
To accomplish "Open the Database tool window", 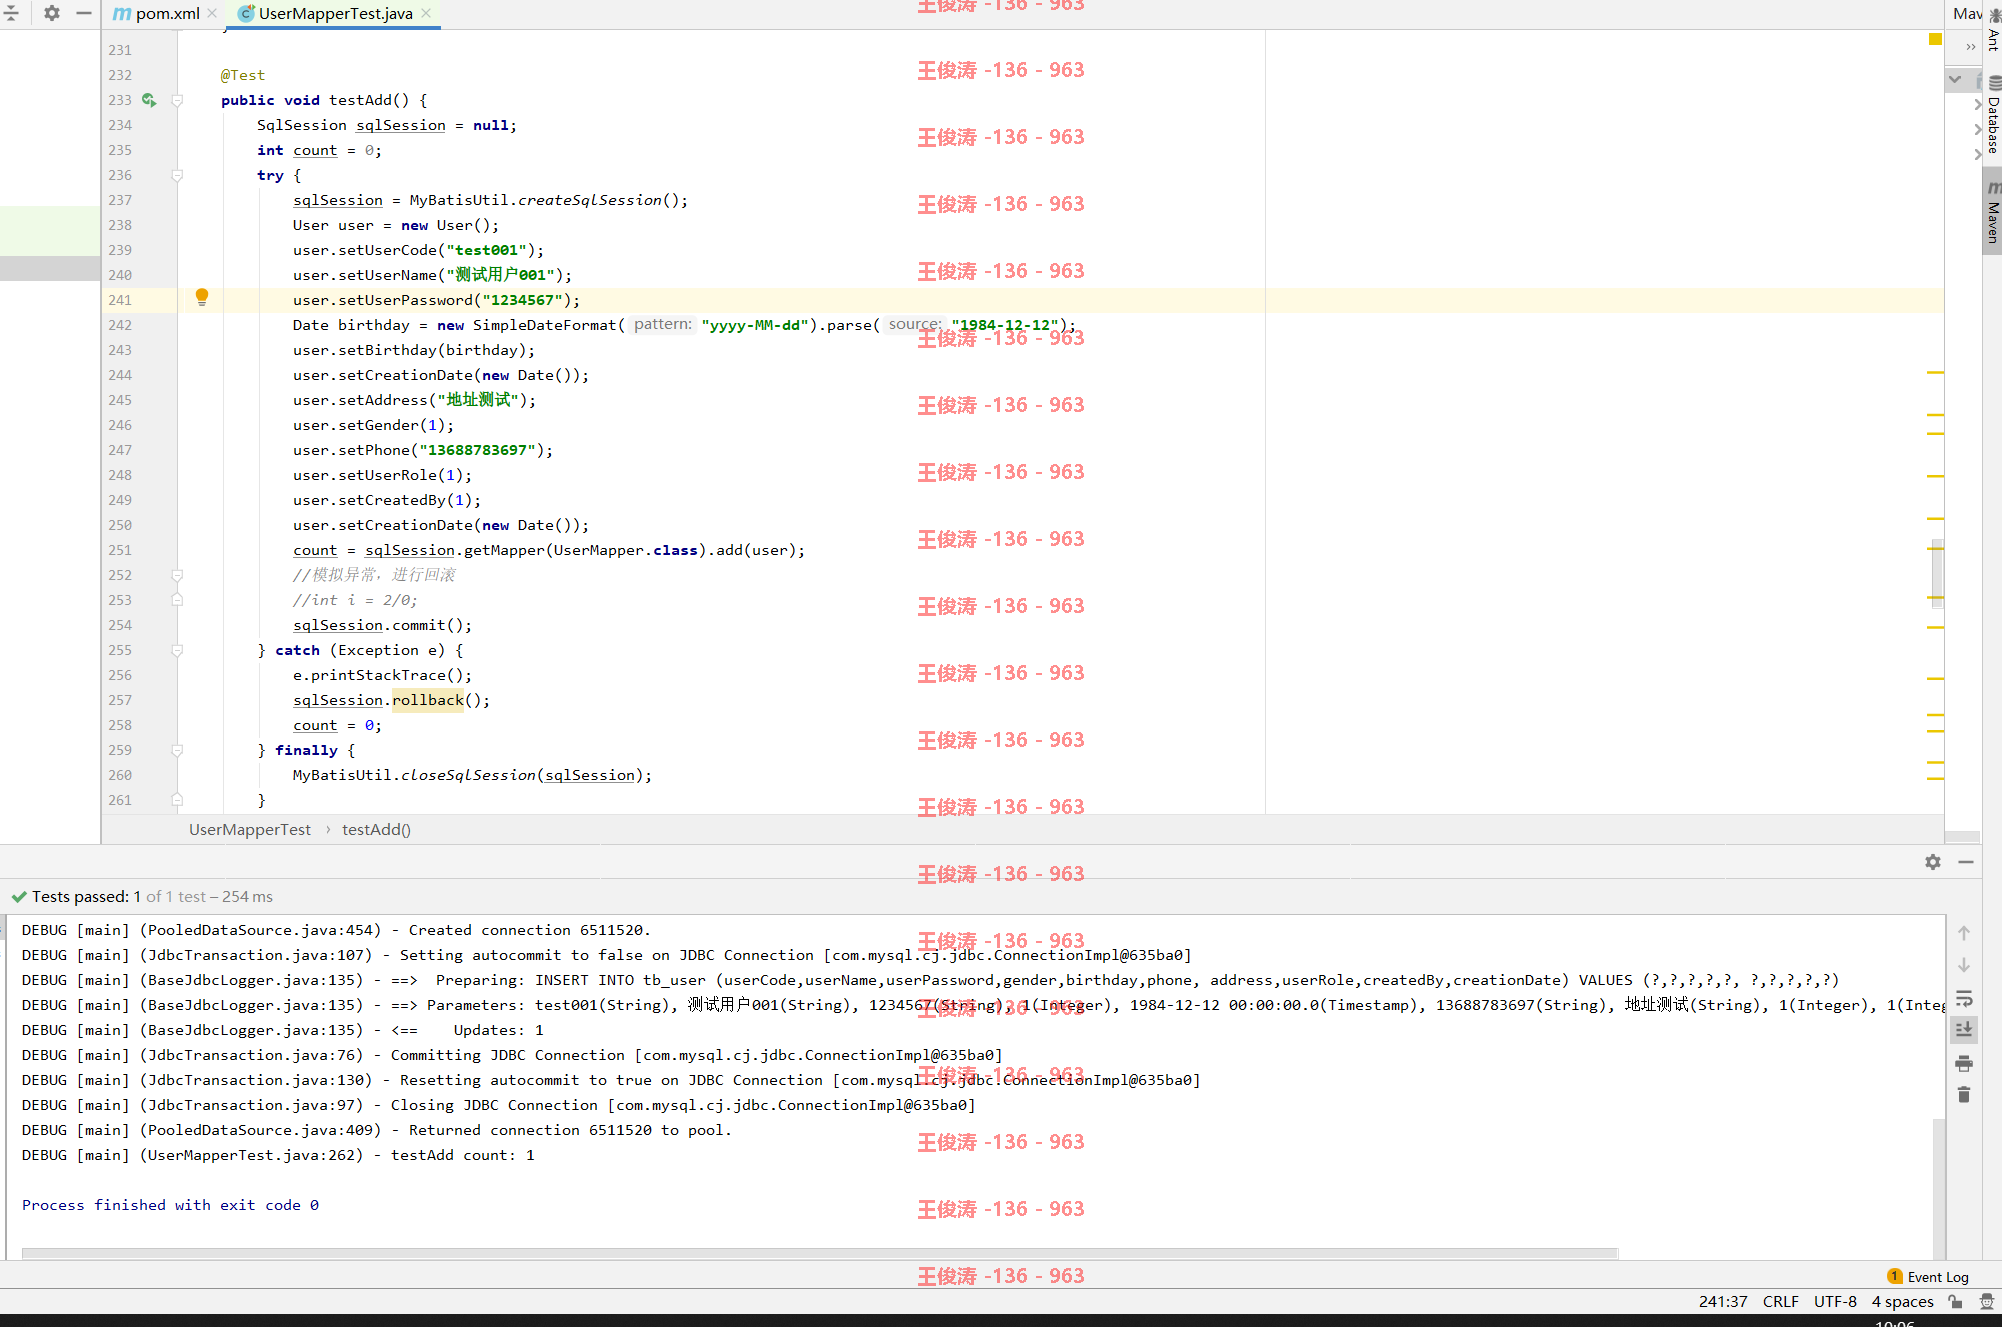I will pyautogui.click(x=1993, y=115).
